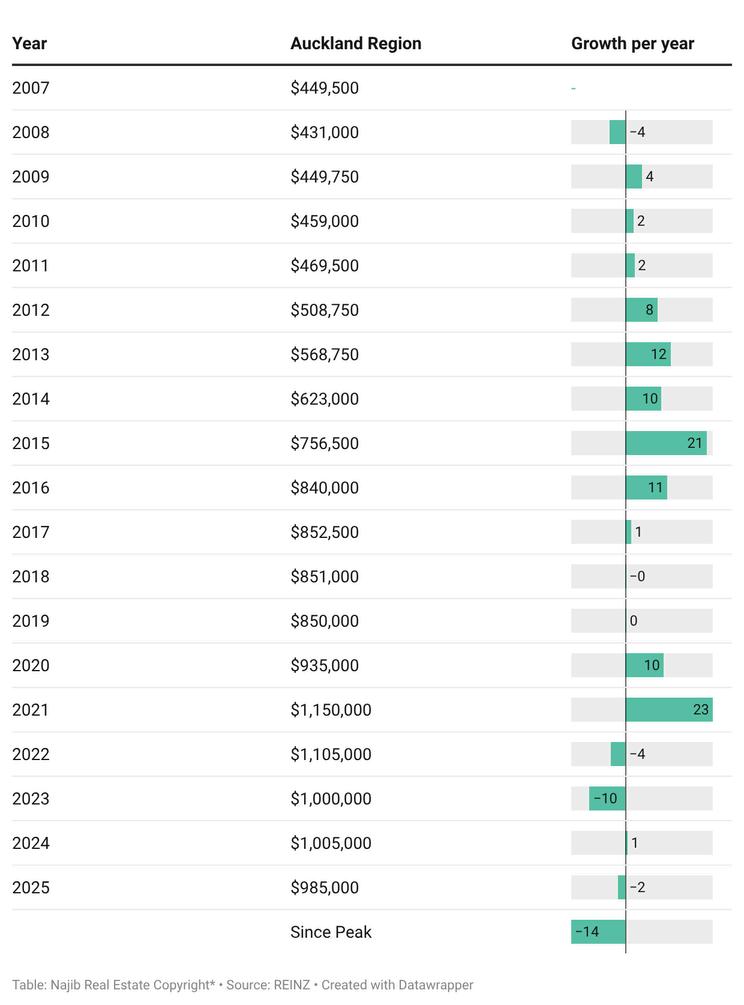Click the year 2020 cell
Image resolution: width=744 pixels, height=1005 pixels.
point(31,665)
